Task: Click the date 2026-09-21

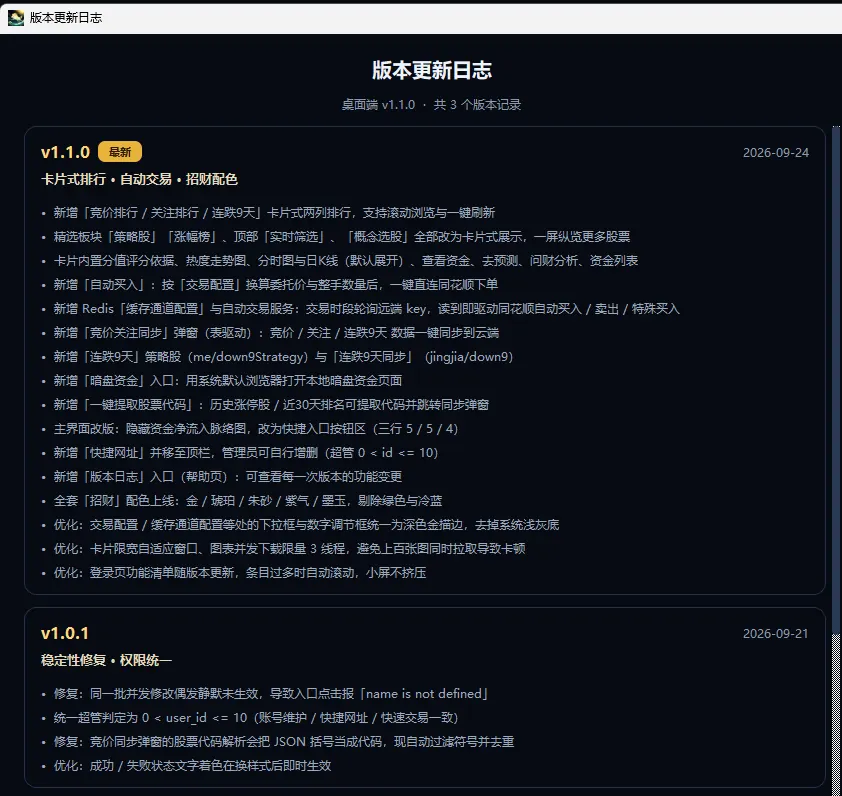Action: point(775,634)
